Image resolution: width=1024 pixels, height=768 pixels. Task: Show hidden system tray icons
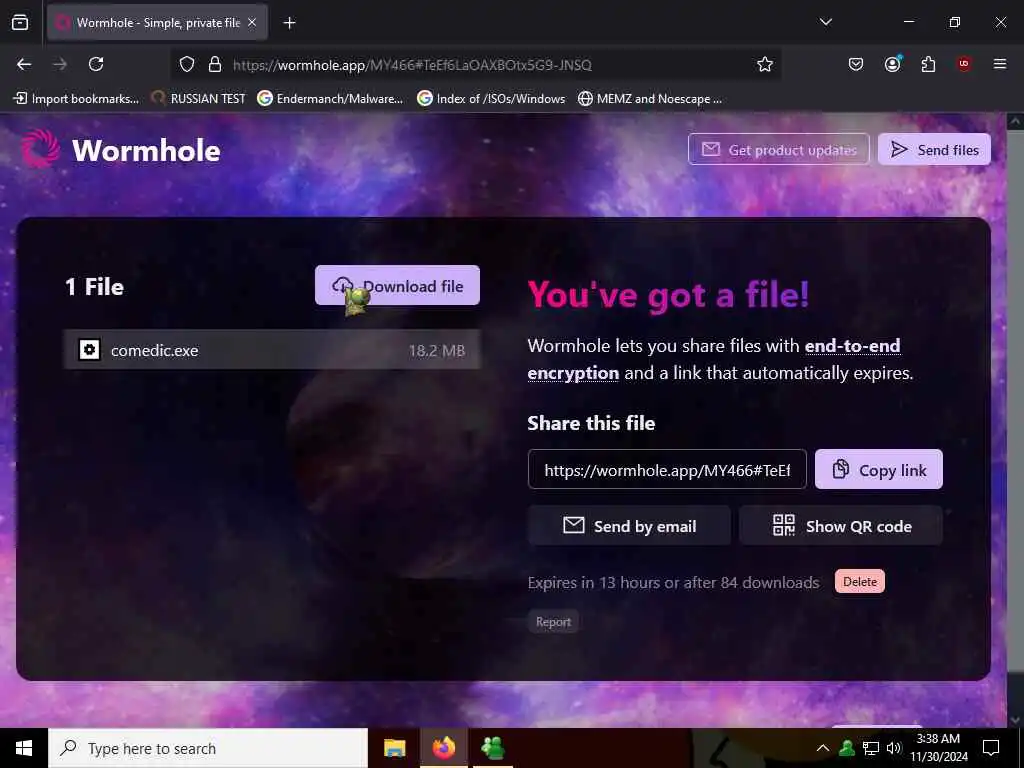(823, 748)
